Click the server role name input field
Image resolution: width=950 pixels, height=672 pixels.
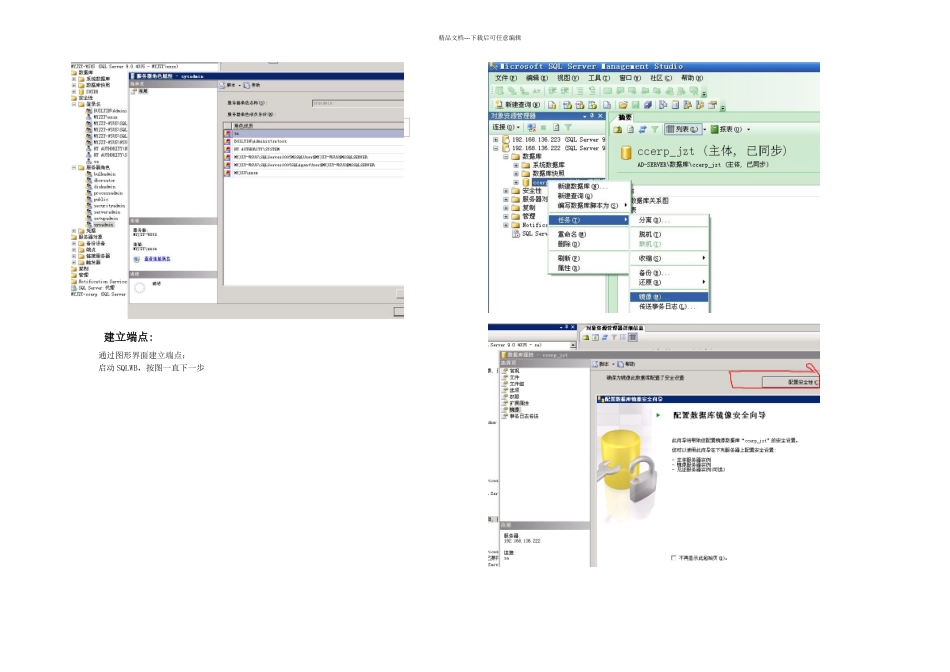click(357, 103)
